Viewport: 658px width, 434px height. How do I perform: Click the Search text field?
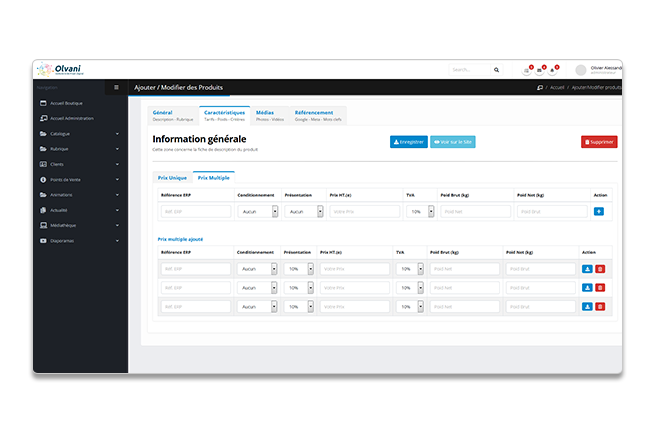(470, 70)
